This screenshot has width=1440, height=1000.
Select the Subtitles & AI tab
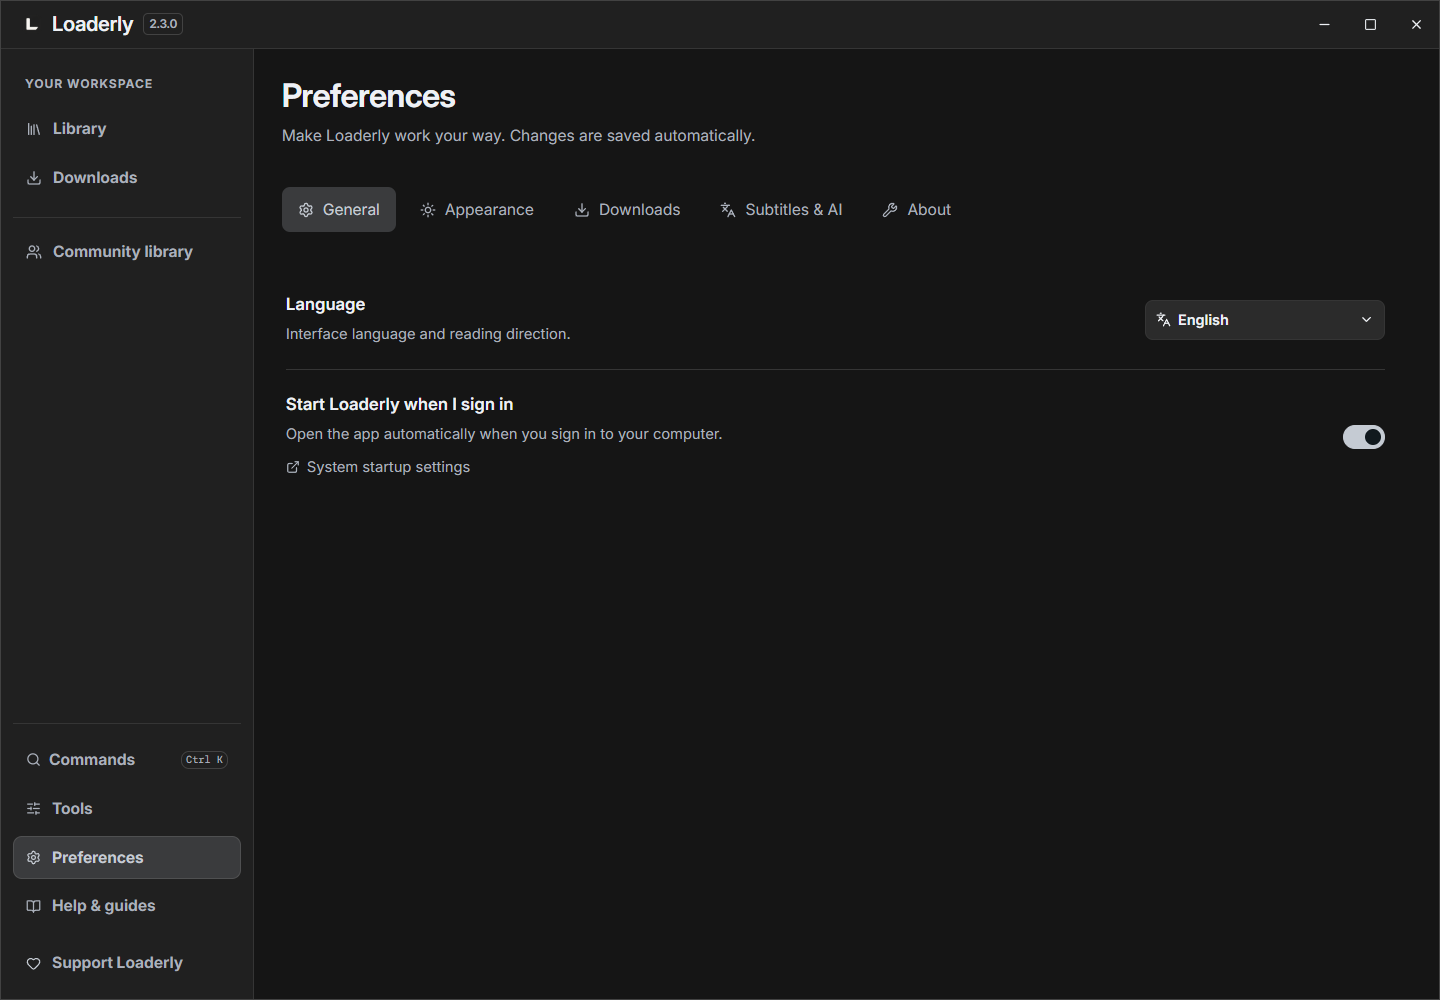click(x=781, y=210)
